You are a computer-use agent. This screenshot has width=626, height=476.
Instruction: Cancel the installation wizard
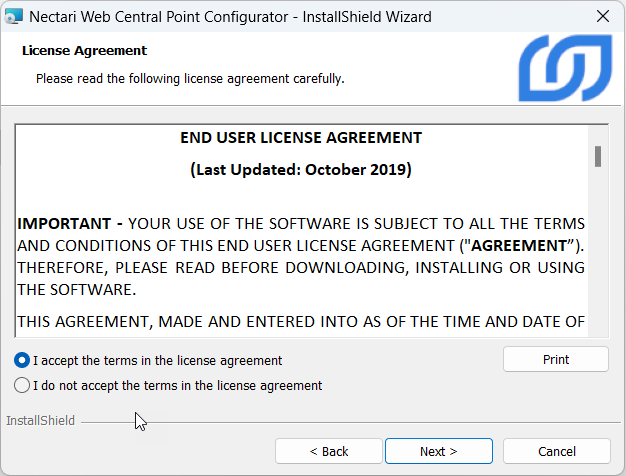tap(556, 451)
